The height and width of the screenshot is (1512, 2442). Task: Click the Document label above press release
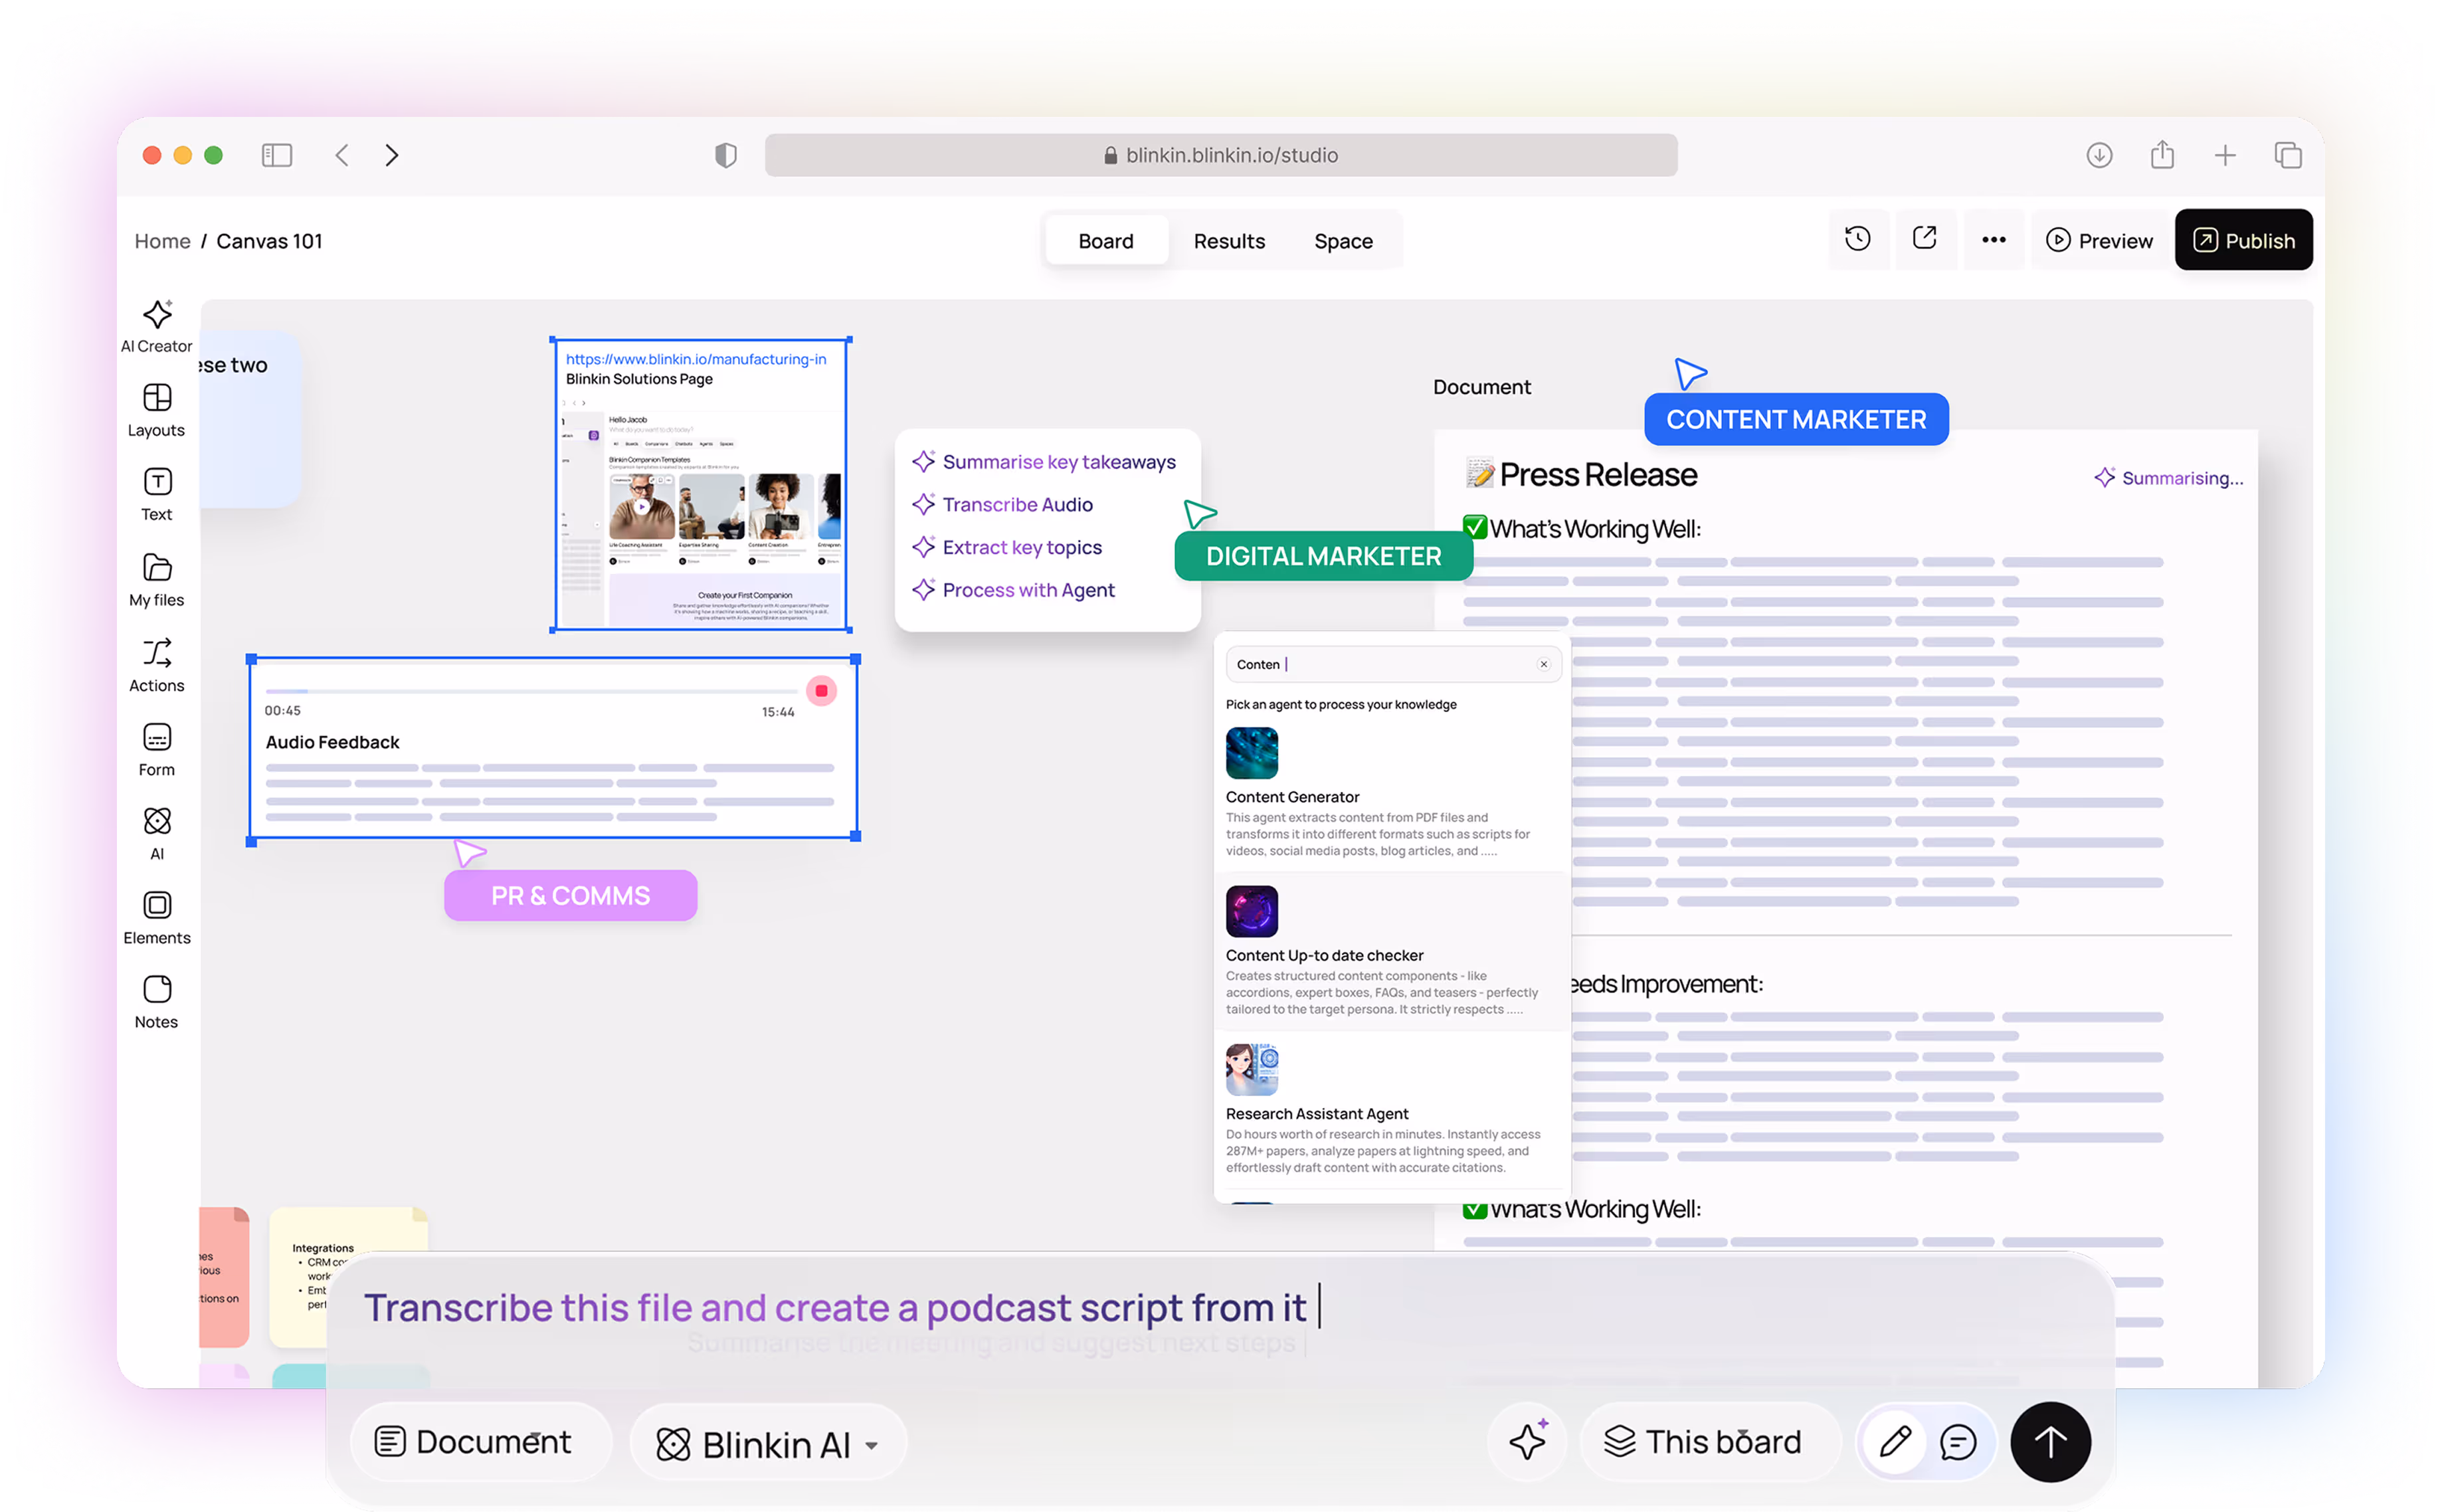pos(1481,387)
